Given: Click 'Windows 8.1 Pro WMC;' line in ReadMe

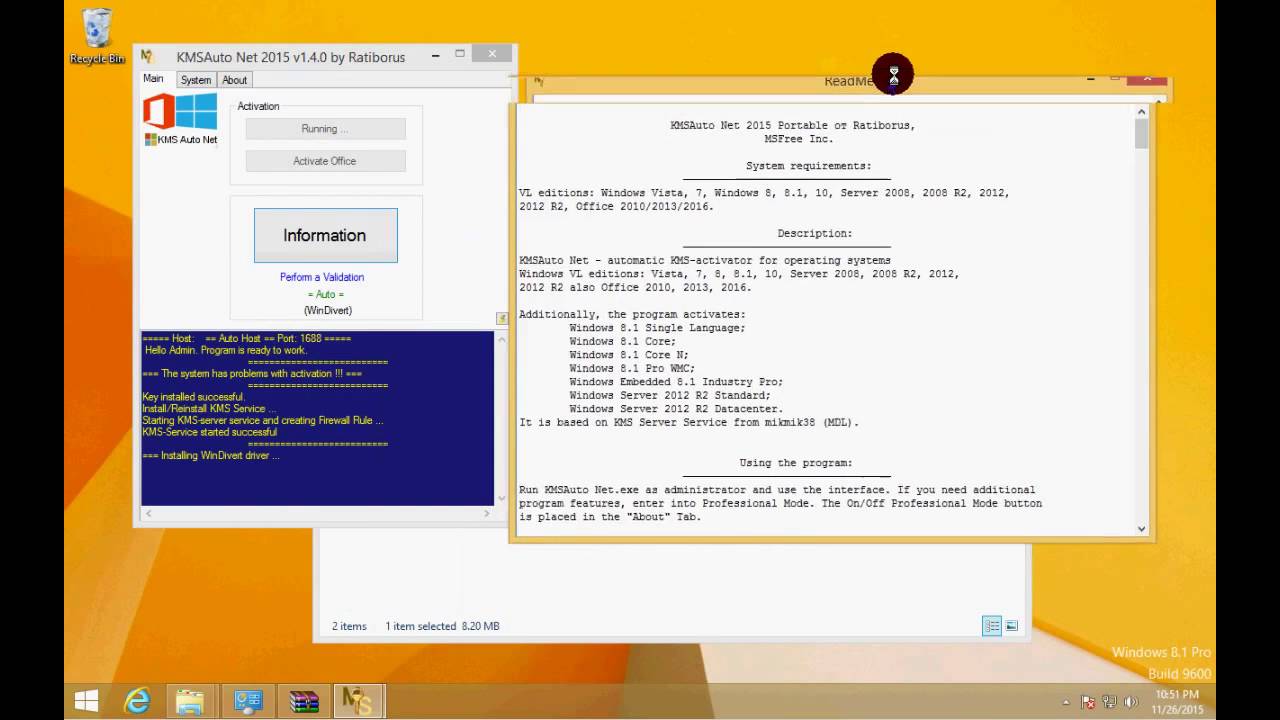Looking at the screenshot, I should click(x=632, y=368).
